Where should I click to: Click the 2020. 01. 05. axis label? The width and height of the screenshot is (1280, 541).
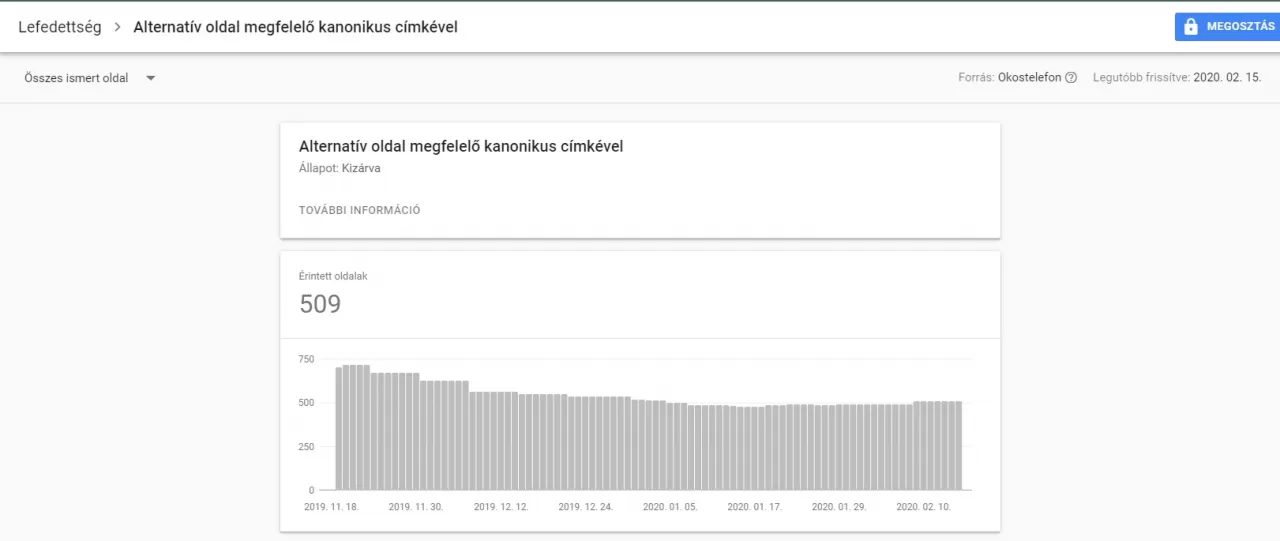tap(670, 507)
